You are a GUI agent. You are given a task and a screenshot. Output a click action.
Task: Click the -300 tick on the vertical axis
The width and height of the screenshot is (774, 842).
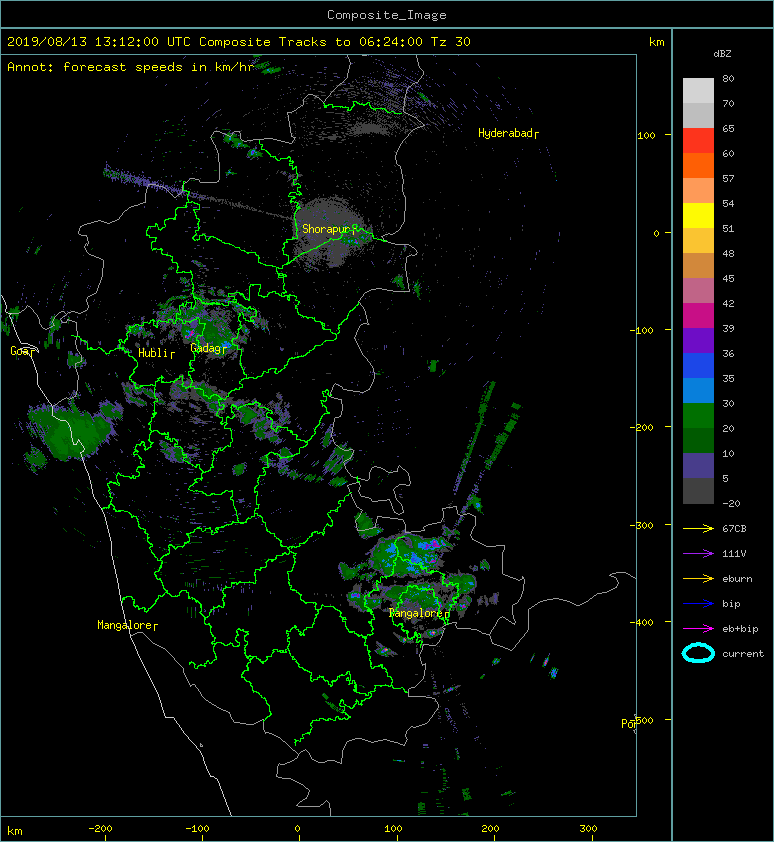(641, 525)
